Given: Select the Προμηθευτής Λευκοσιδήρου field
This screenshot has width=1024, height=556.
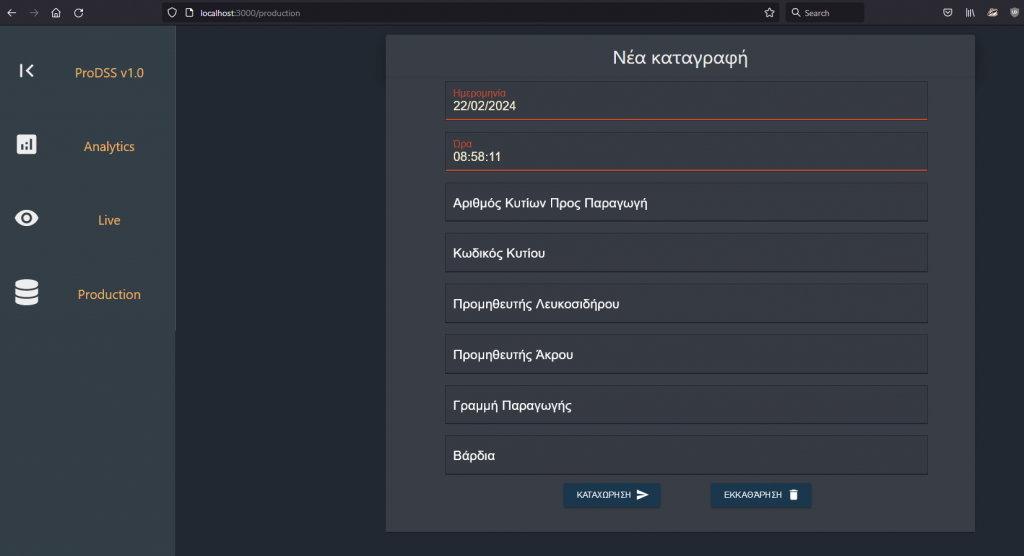Looking at the screenshot, I should 686,303.
